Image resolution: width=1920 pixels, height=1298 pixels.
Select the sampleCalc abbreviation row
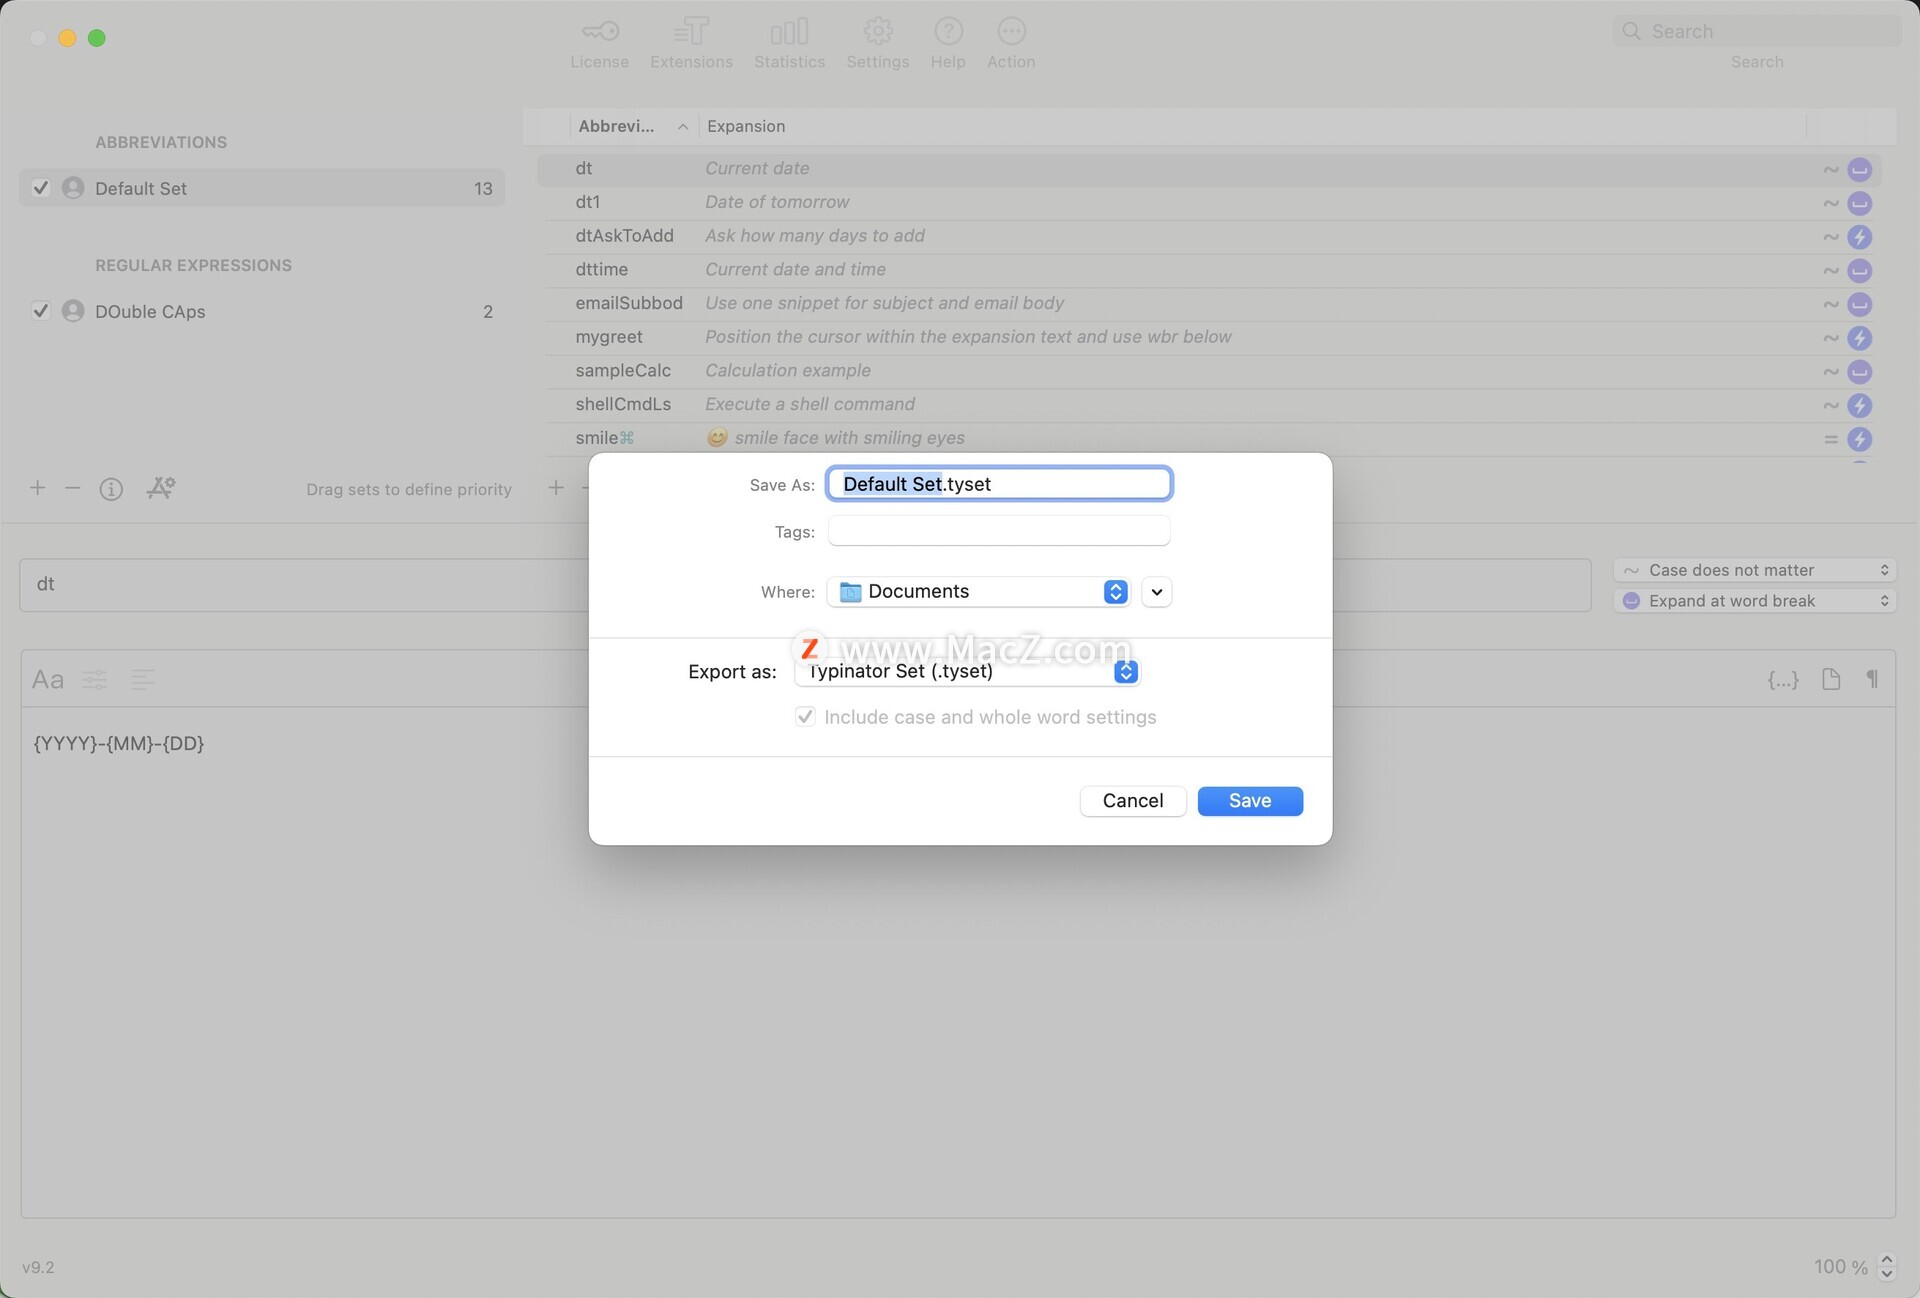click(1210, 371)
